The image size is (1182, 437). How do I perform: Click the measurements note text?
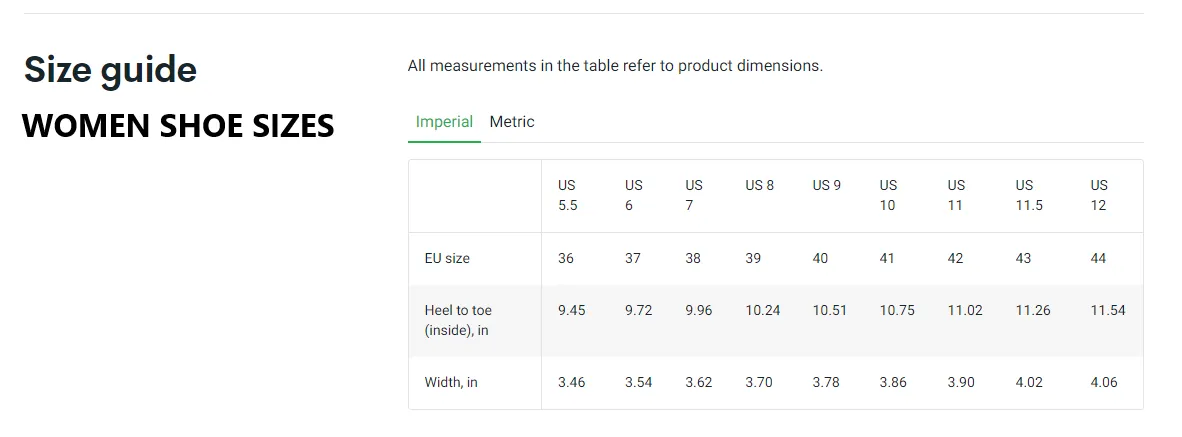[x=615, y=66]
